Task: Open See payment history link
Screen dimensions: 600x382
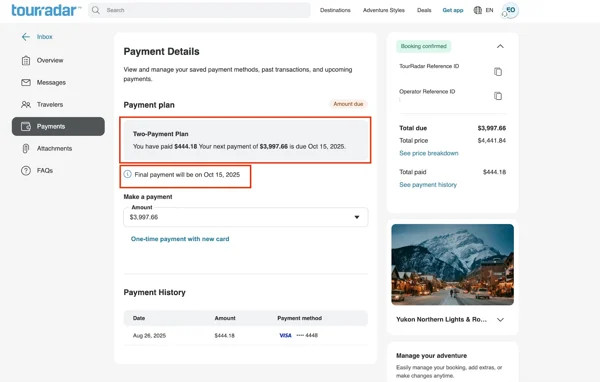Action: 428,184
